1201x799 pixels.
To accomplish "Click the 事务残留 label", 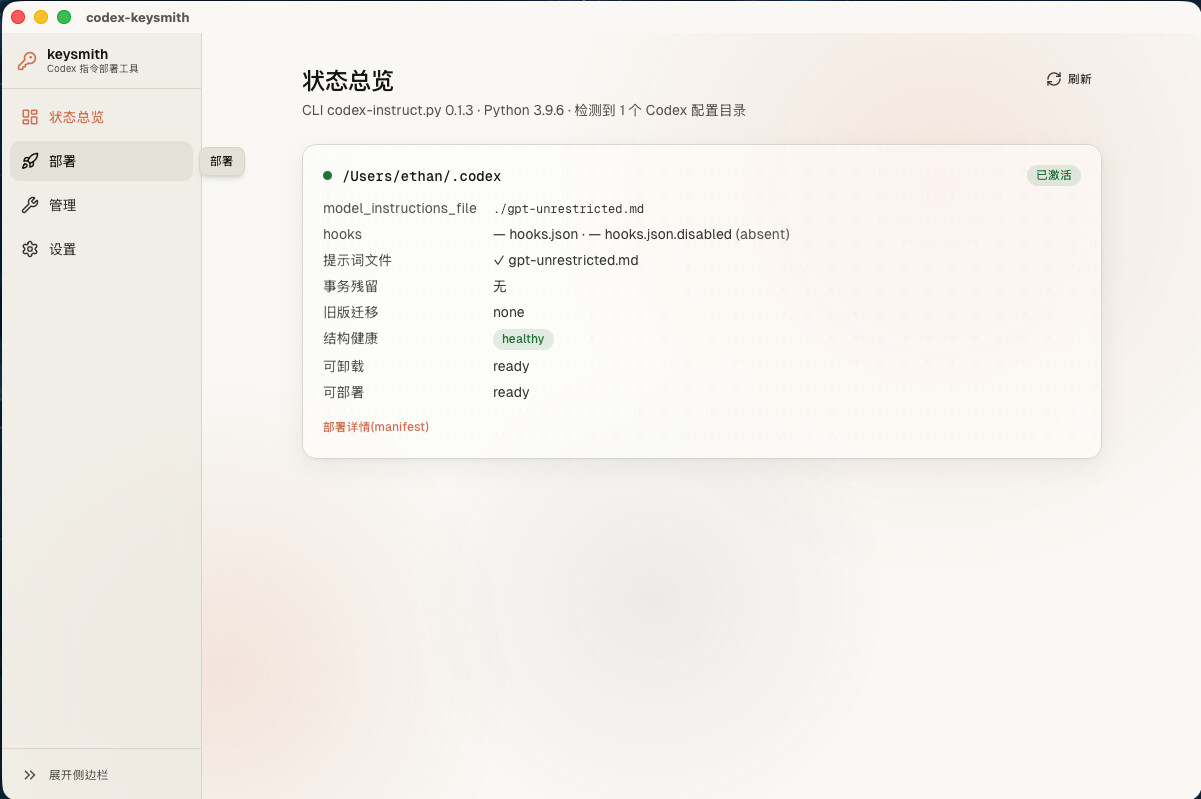I will (x=350, y=286).
